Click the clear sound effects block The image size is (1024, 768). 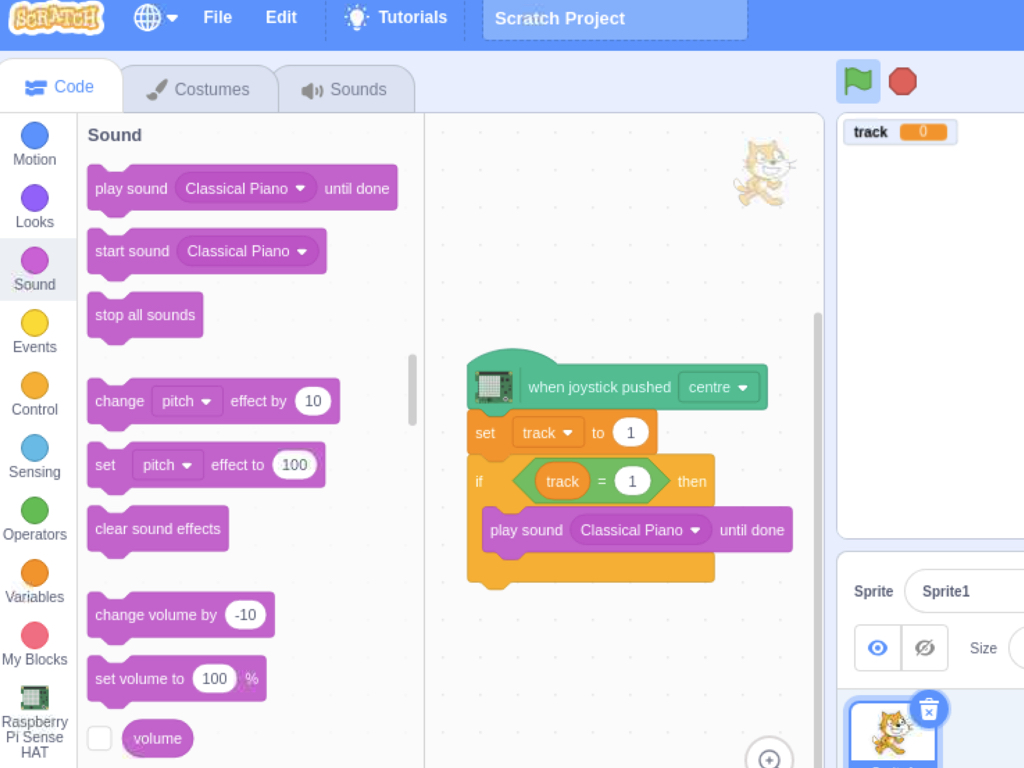point(158,530)
